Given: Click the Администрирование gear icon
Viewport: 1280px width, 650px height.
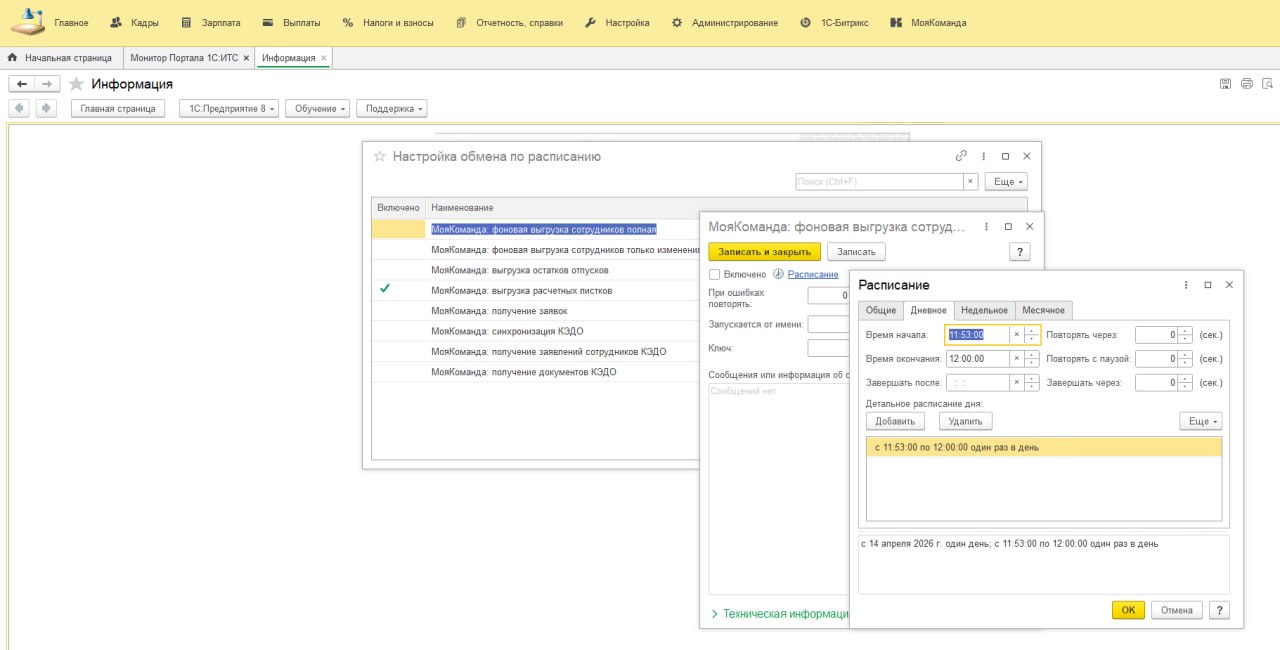Looking at the screenshot, I should pos(677,22).
